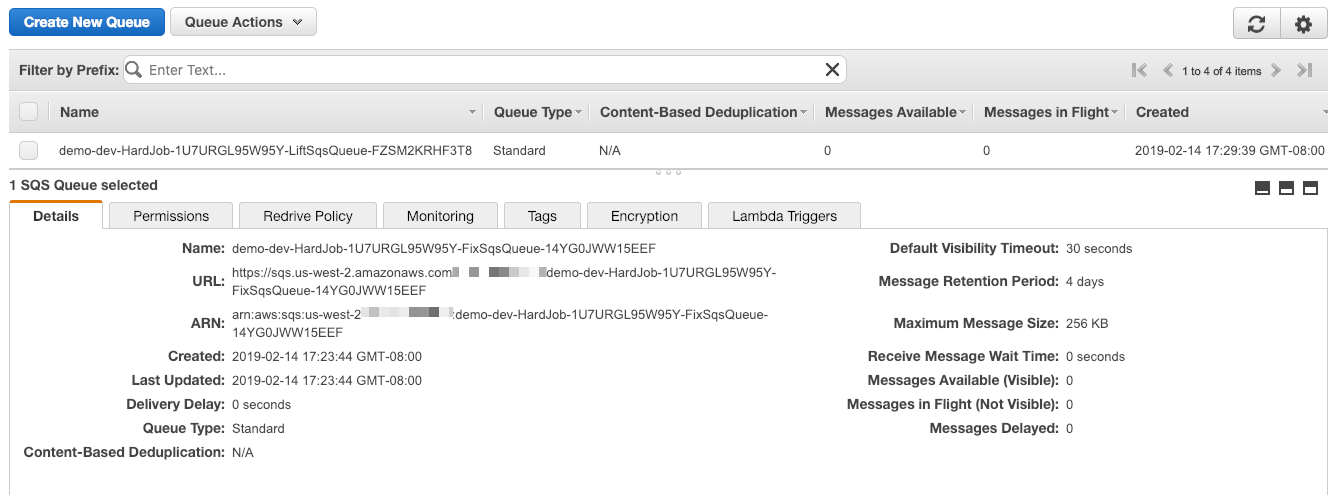
Task: Grab the pane resize handle dots
Action: tap(668, 172)
